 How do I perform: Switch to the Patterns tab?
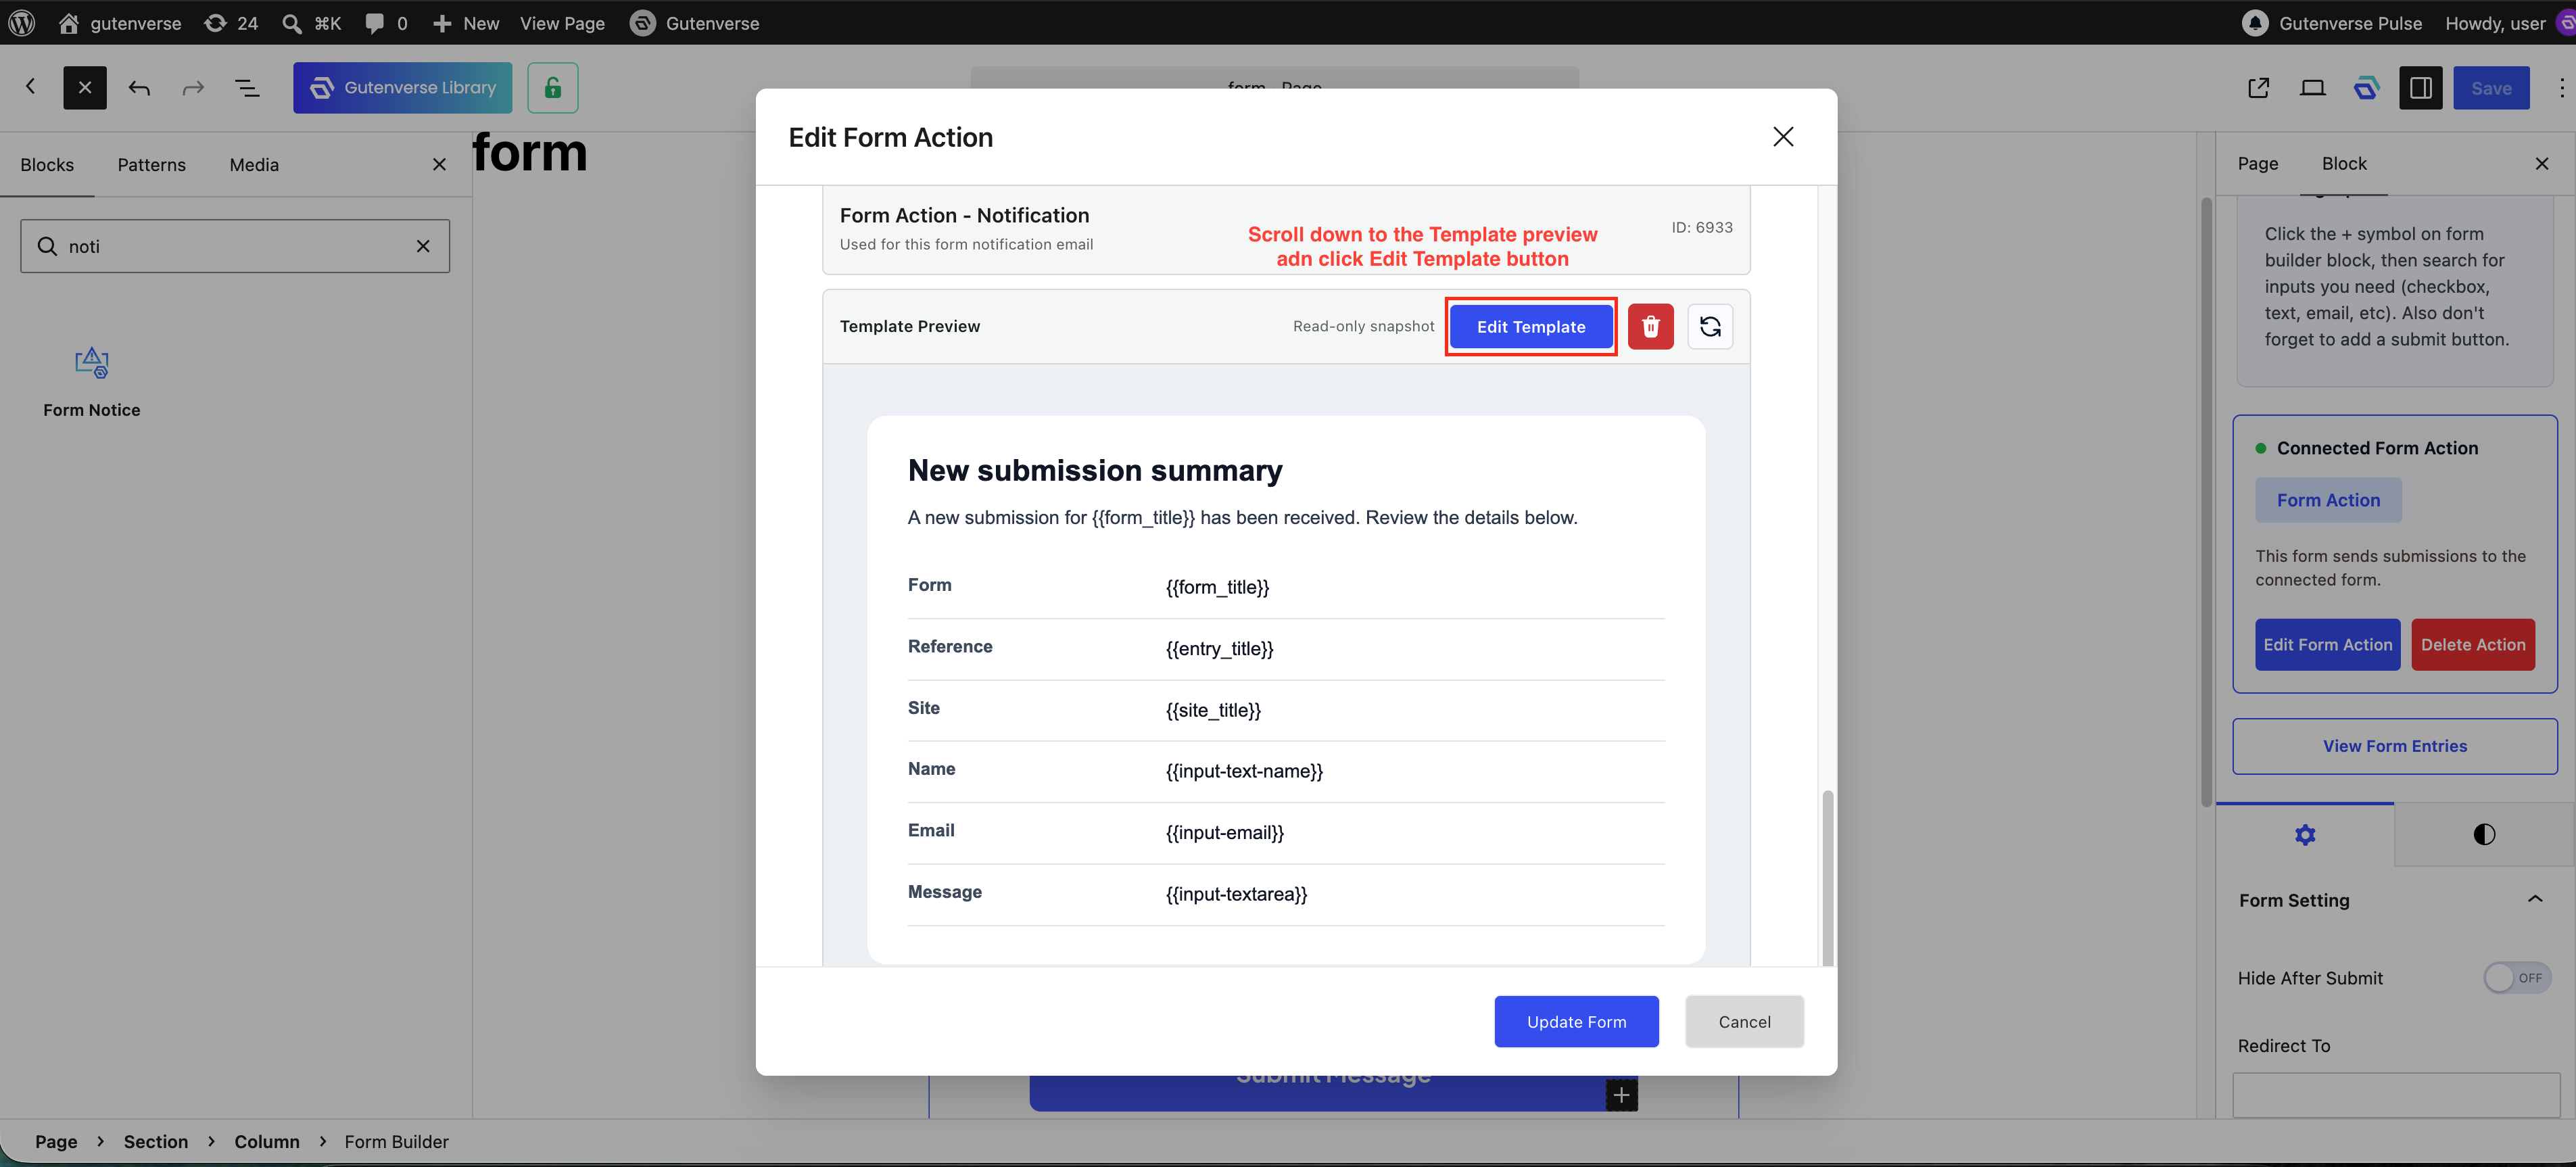pos(151,165)
